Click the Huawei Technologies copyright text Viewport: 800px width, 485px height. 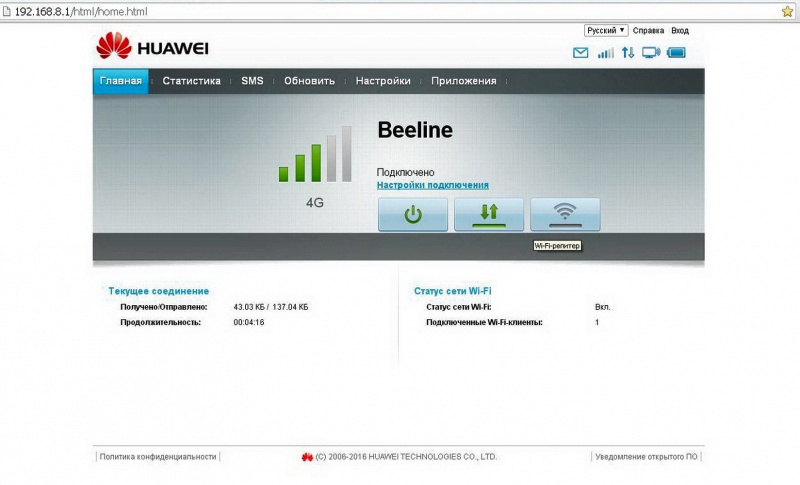coord(406,457)
